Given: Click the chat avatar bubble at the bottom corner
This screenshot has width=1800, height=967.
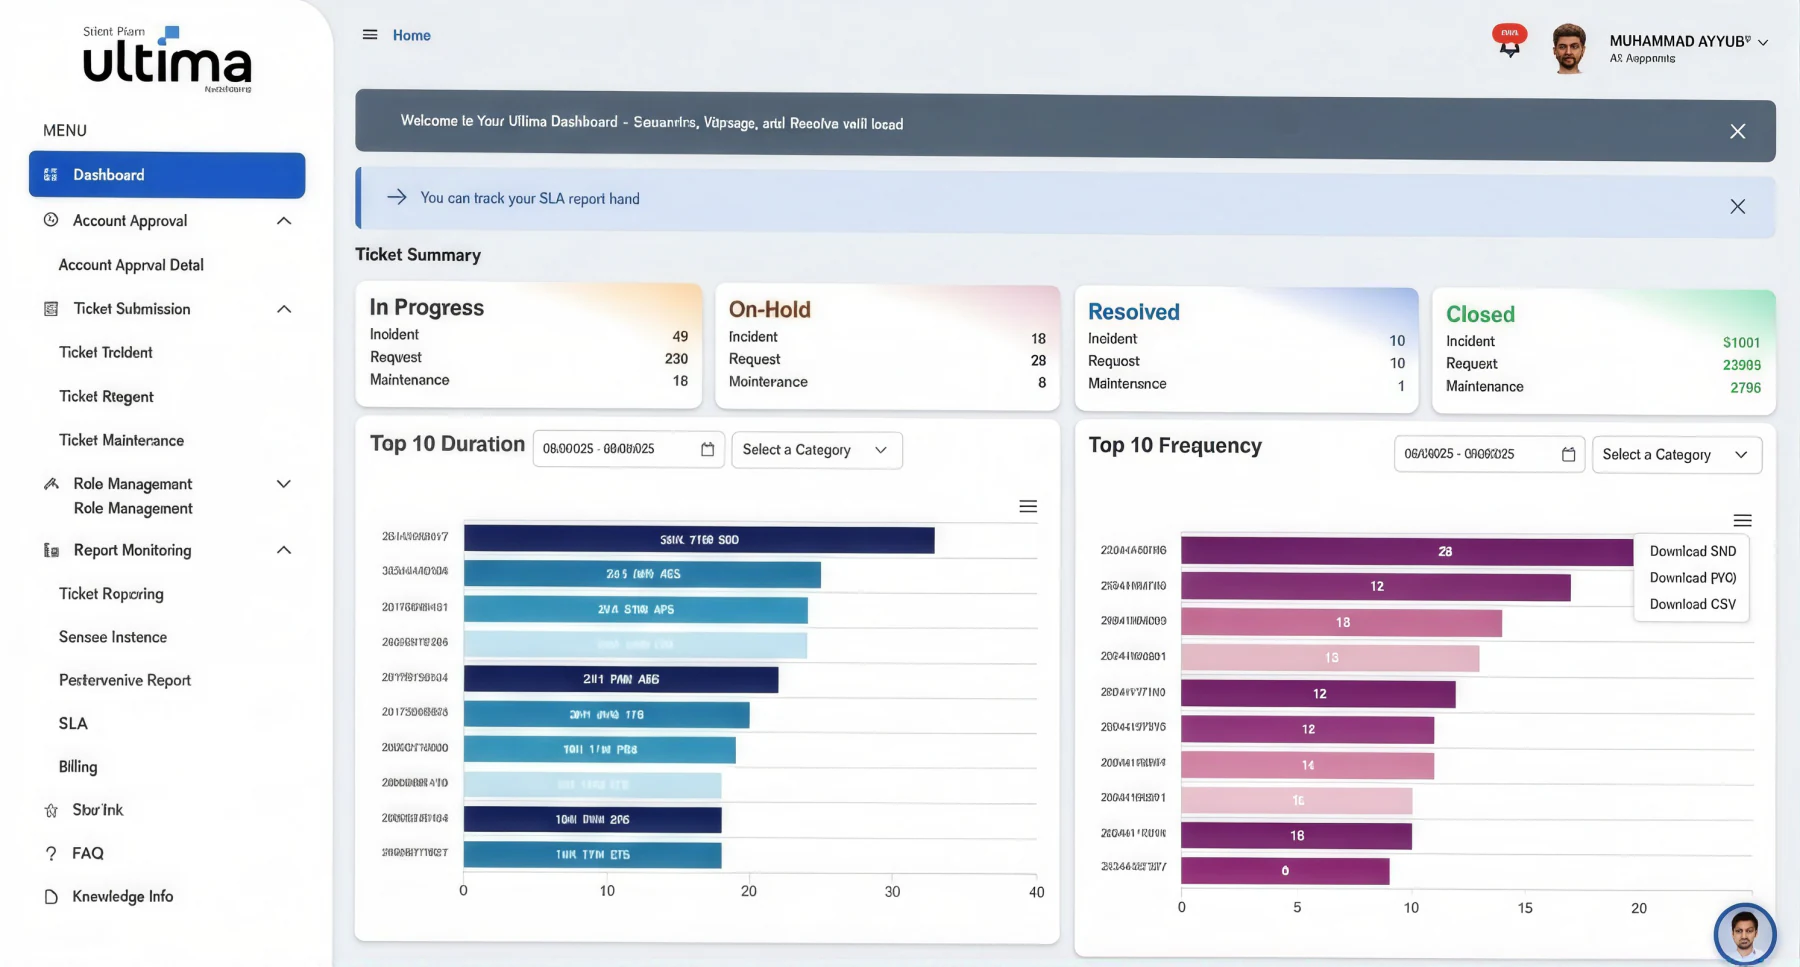Looking at the screenshot, I should [x=1745, y=935].
